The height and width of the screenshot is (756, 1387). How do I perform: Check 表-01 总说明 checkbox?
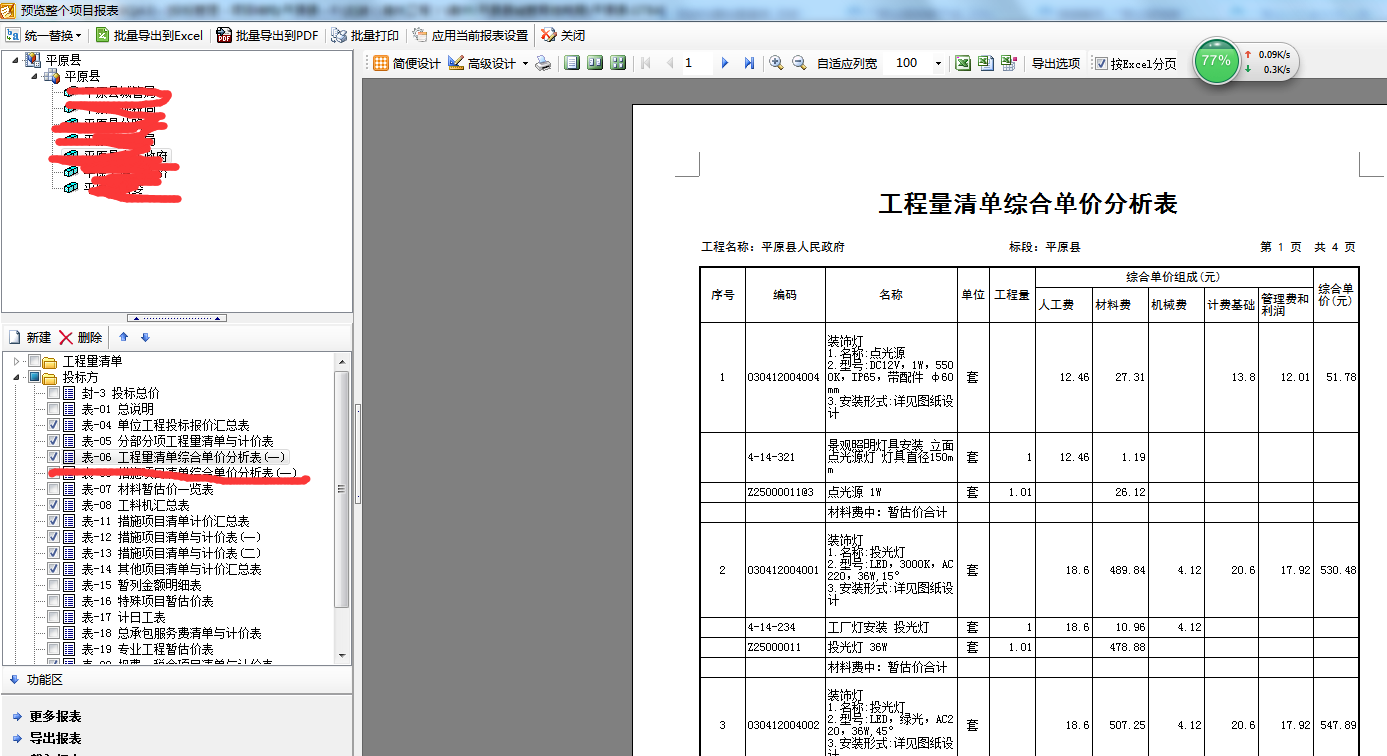(53, 409)
